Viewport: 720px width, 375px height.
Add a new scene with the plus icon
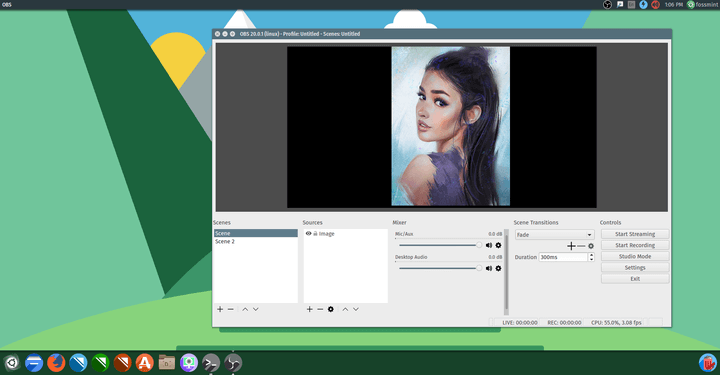[220, 309]
